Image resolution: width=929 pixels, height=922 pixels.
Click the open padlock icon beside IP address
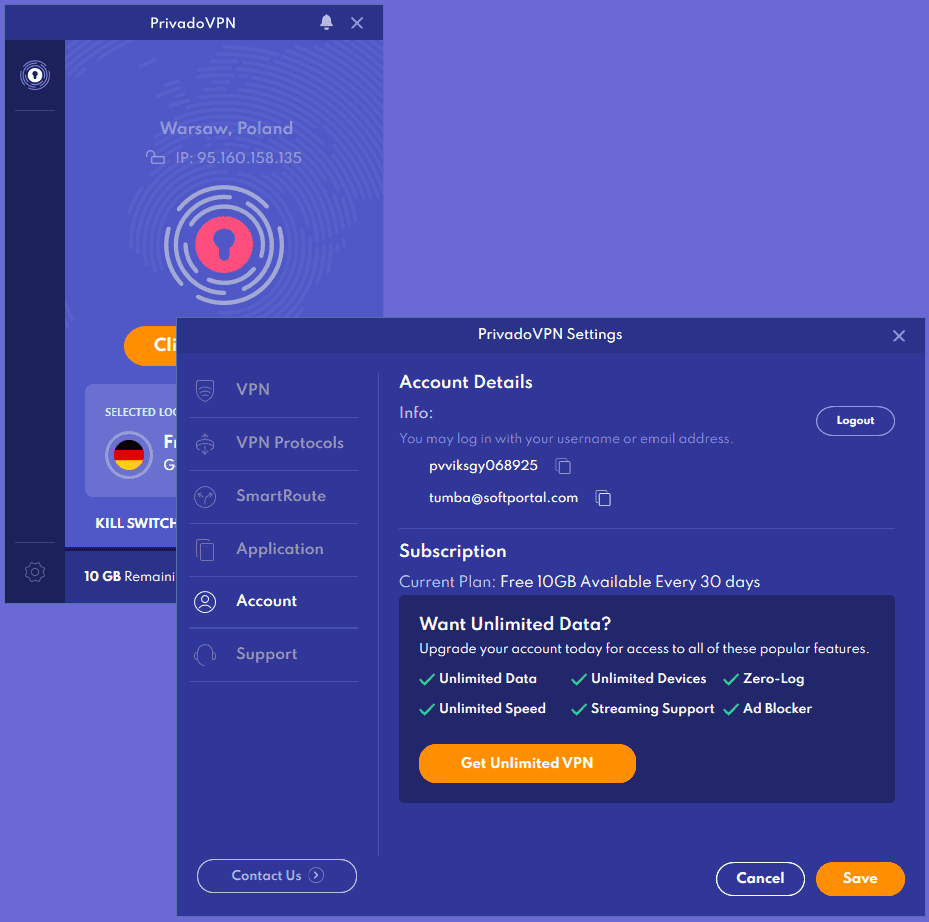[155, 158]
